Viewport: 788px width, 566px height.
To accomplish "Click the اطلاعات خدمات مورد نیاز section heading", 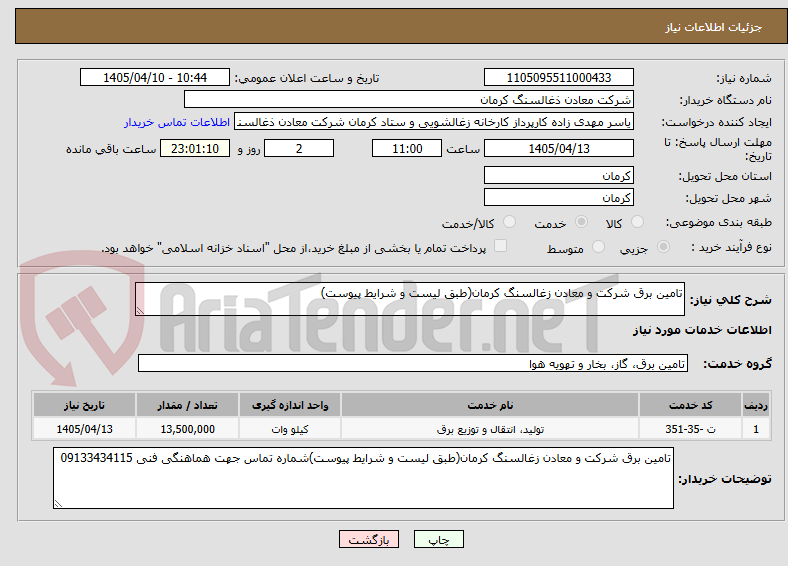I will pyautogui.click(x=702, y=330).
